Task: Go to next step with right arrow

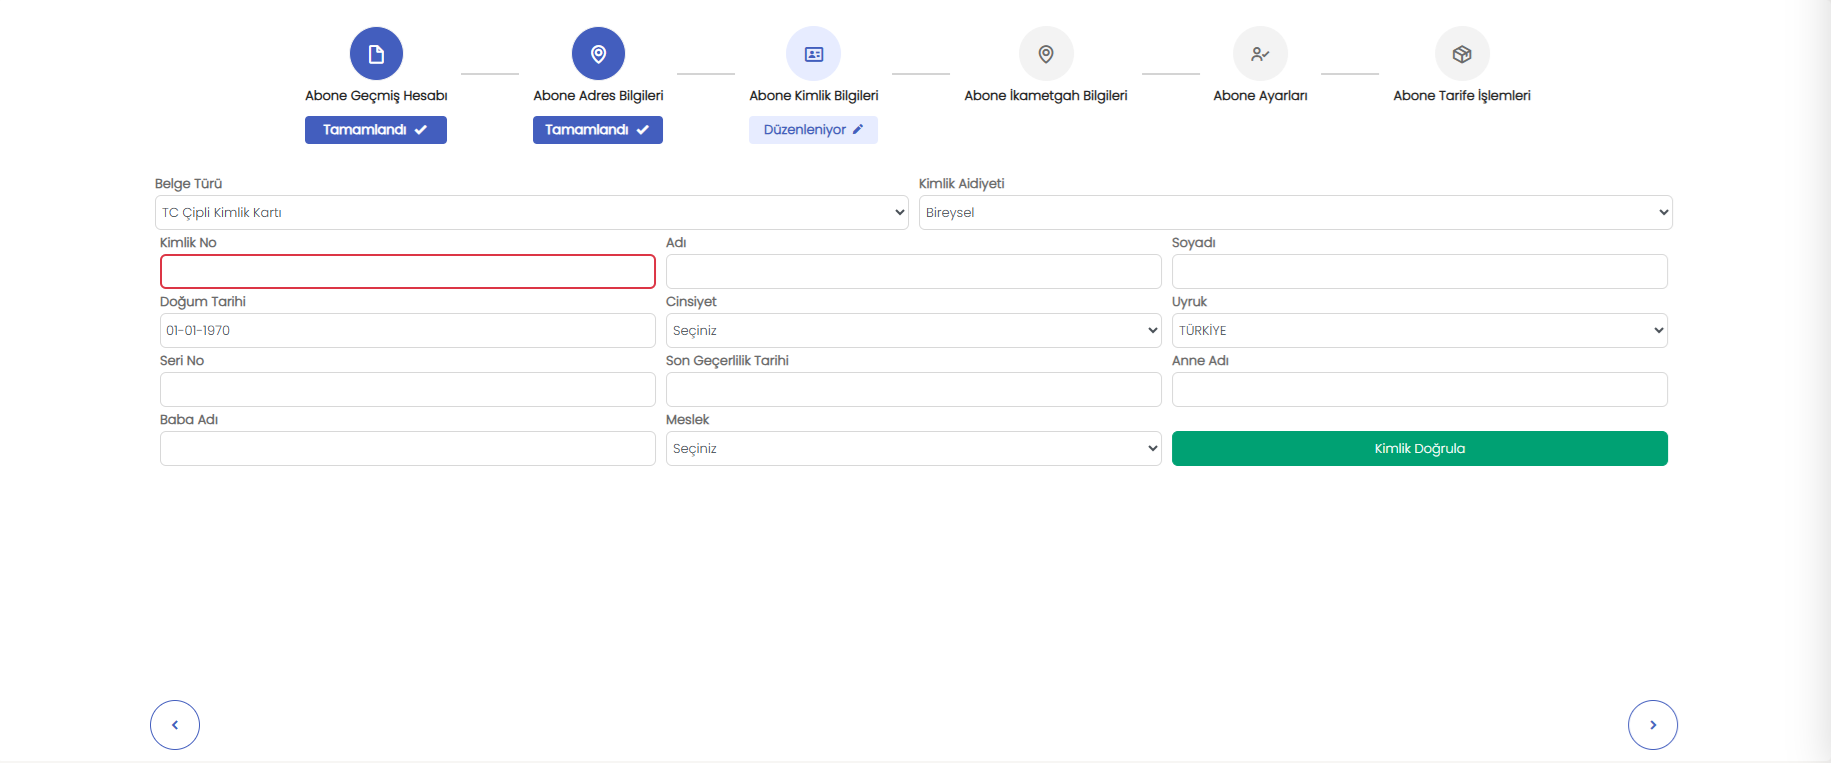Action: (1652, 725)
